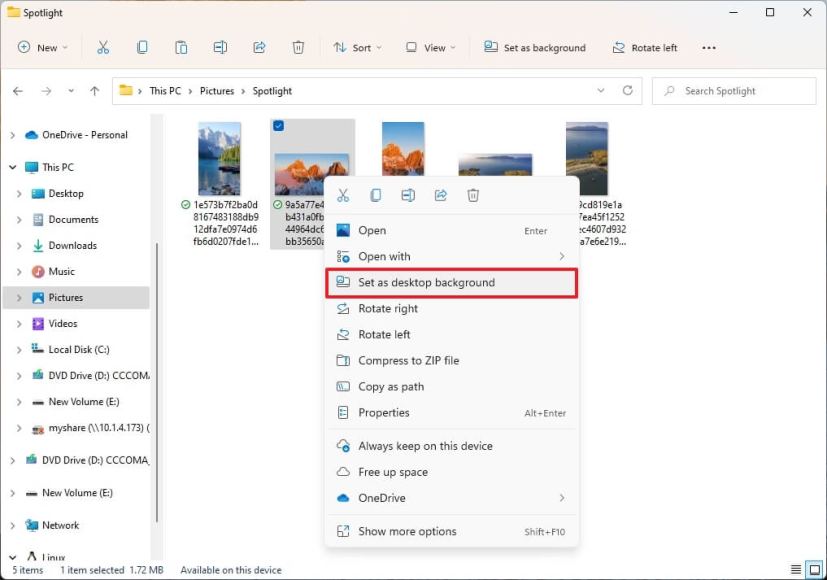Image resolution: width=827 pixels, height=580 pixels.
Task: Open the See more ellipsis menu
Action: [709, 47]
